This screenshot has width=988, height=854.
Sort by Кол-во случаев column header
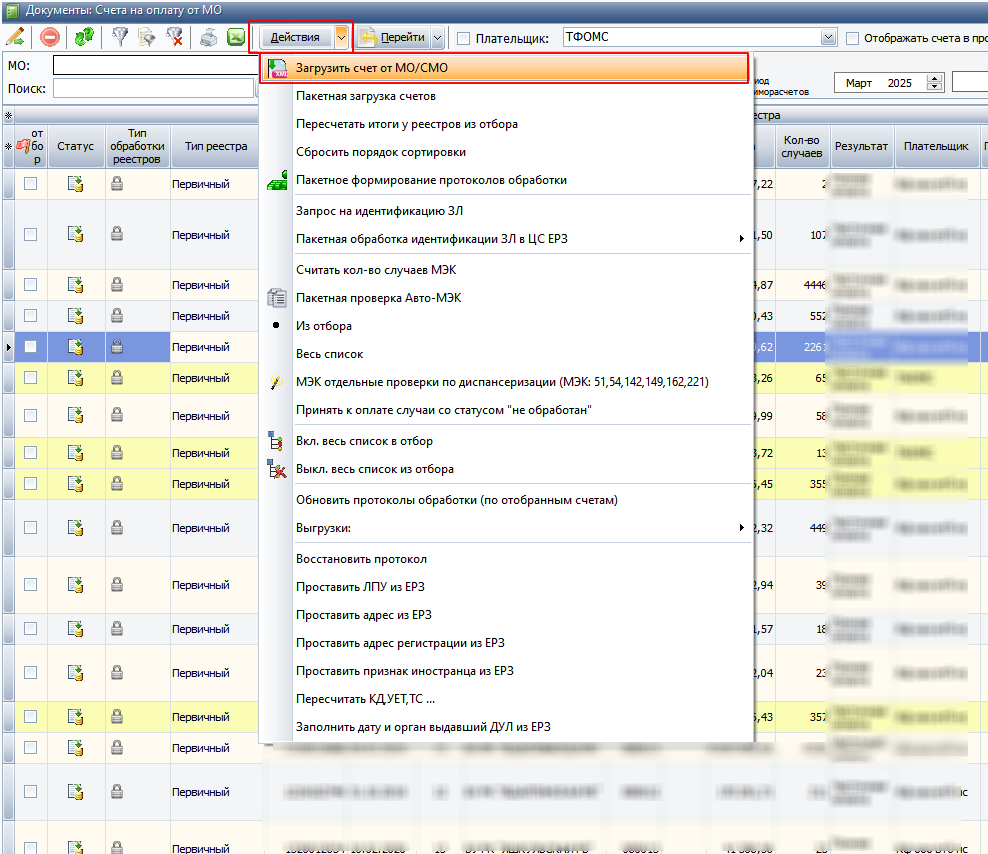click(x=802, y=146)
